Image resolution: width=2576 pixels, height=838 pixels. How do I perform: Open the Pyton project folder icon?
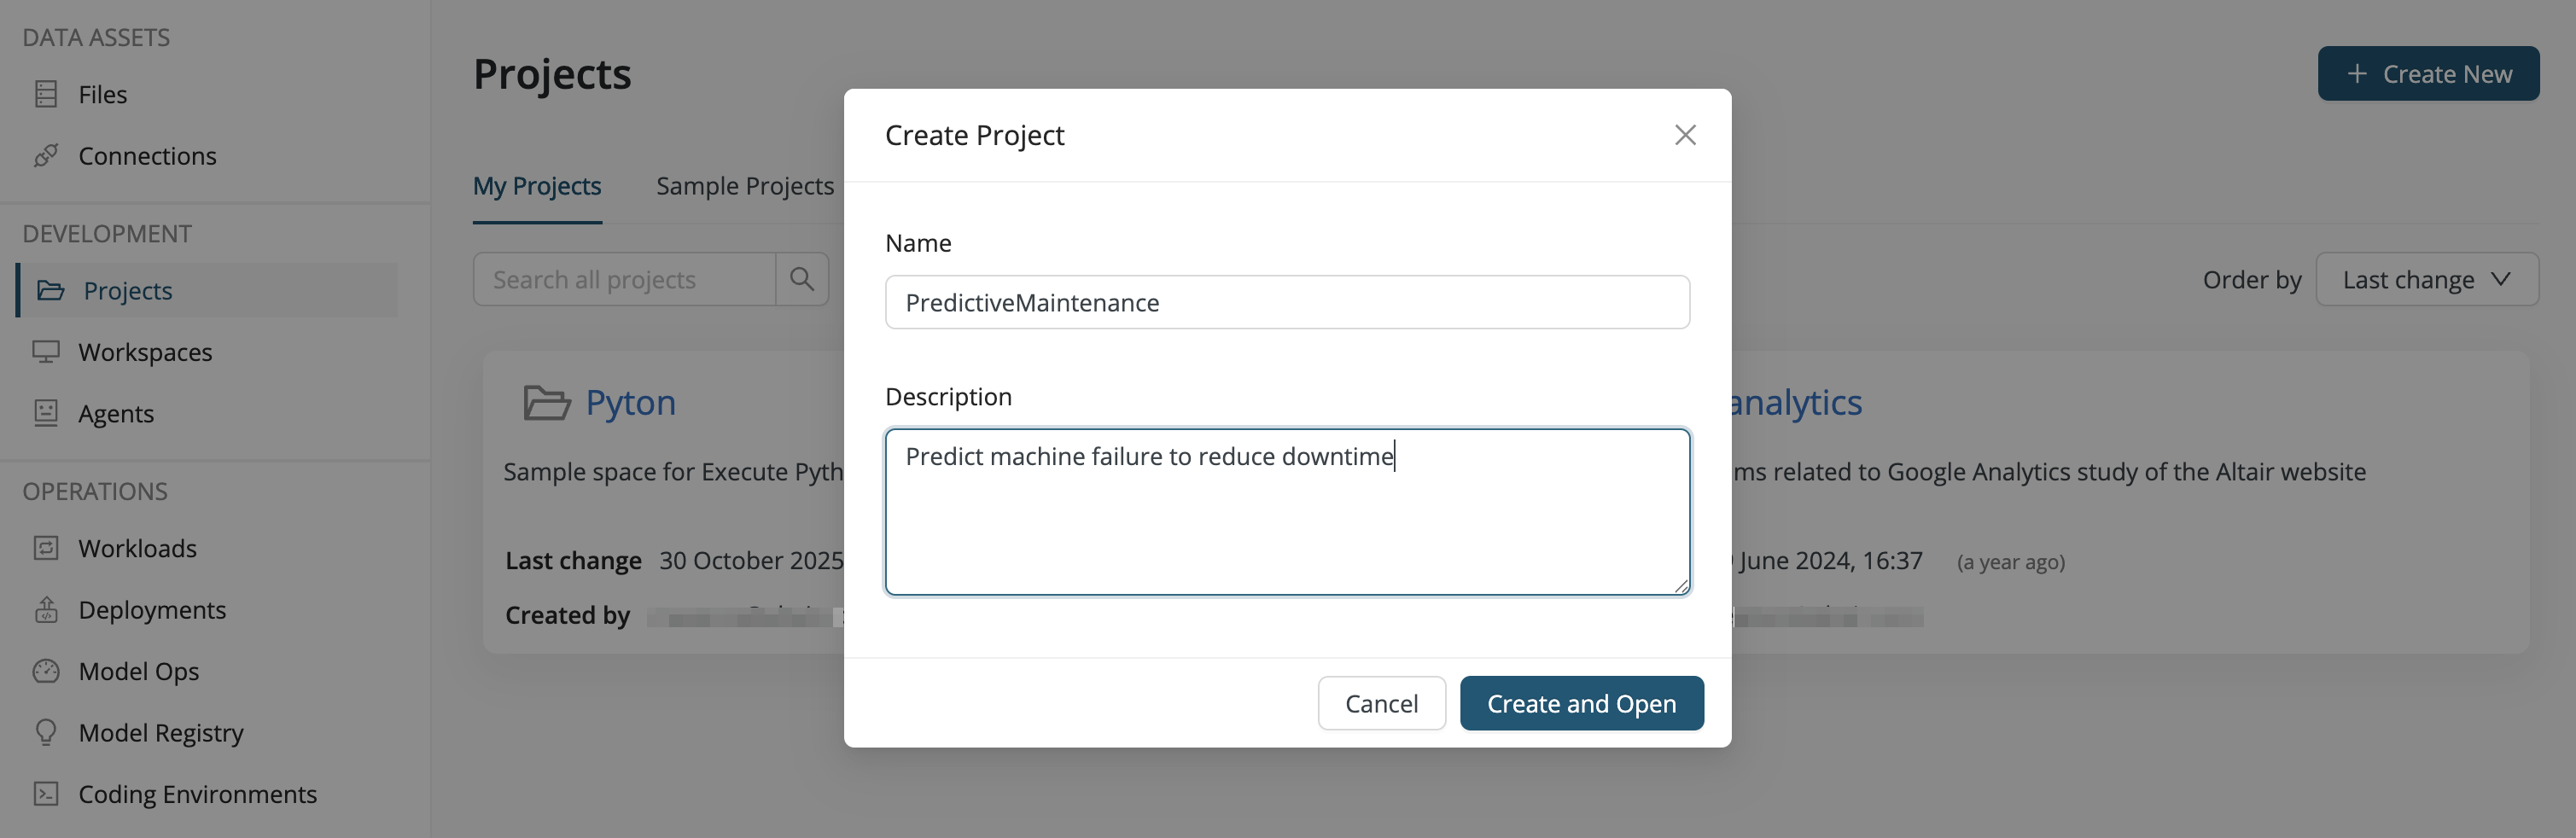point(545,402)
